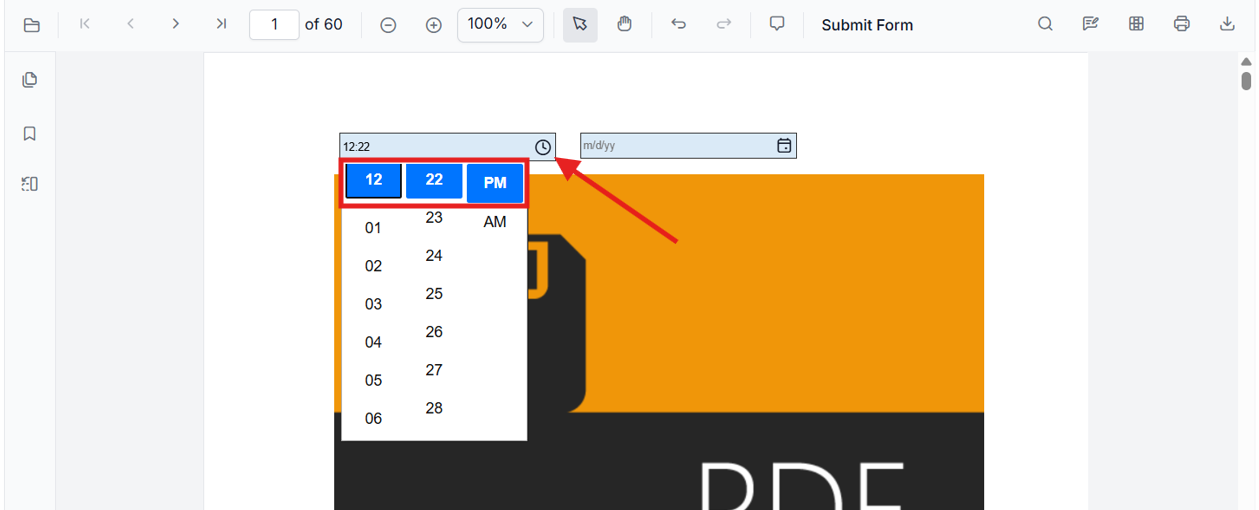
Task: Jump to last page
Action: (221, 24)
